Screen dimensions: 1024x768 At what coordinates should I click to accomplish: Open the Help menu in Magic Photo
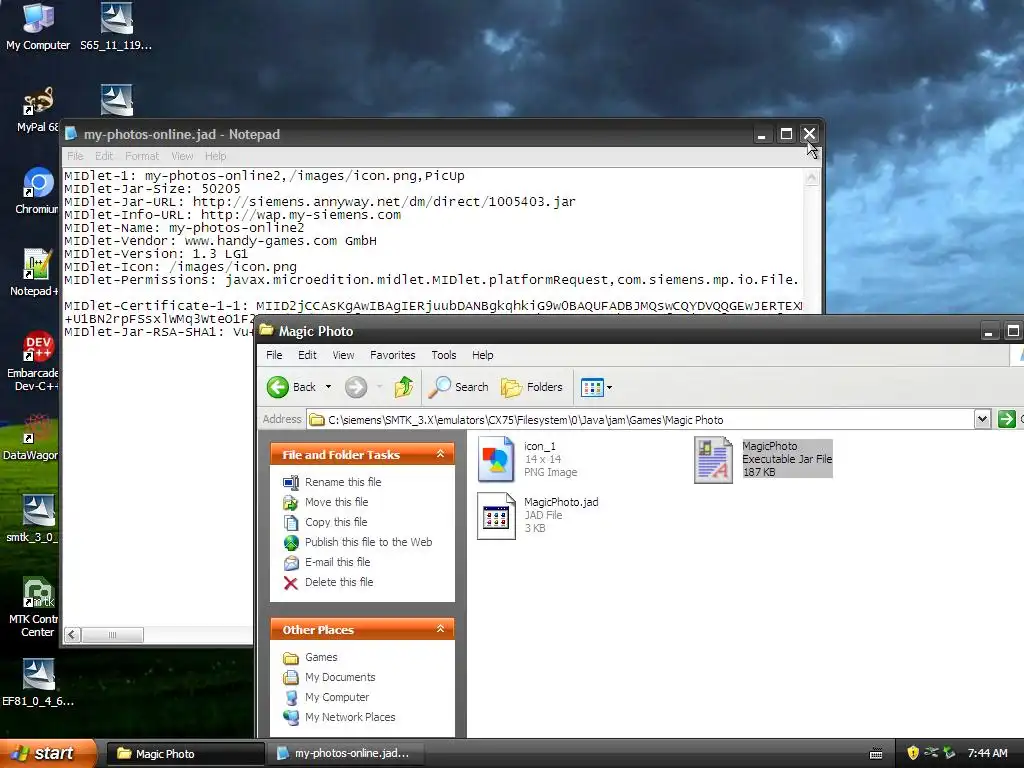[x=483, y=355]
